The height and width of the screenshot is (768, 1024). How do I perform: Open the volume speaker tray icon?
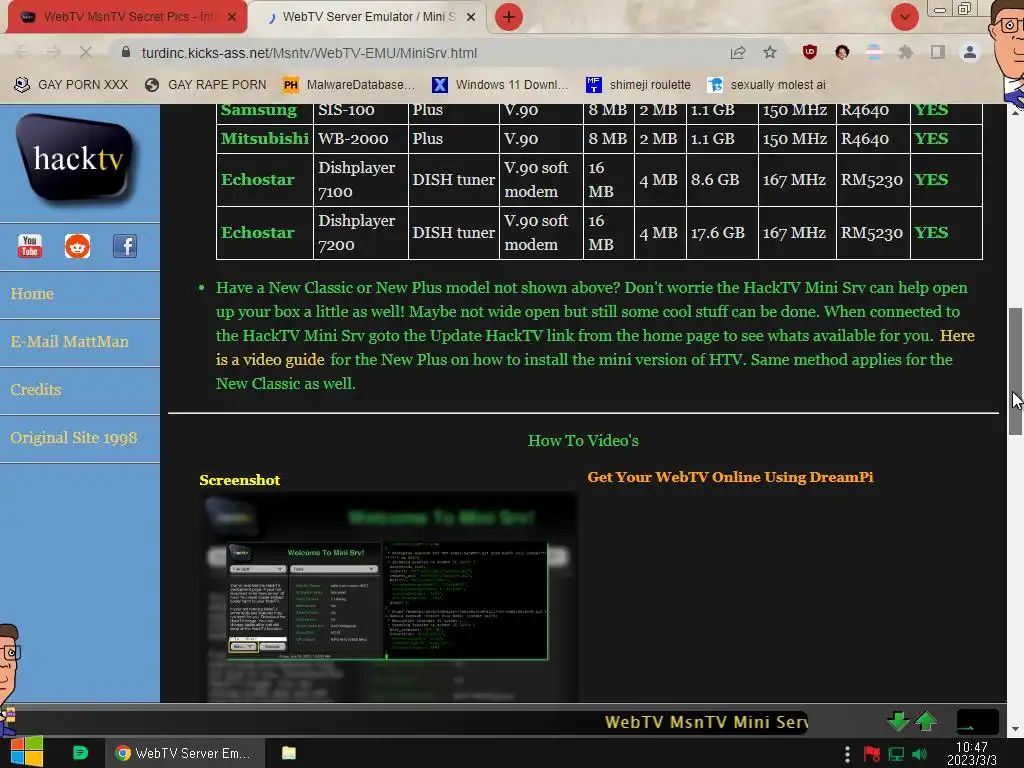pyautogui.click(x=920, y=754)
